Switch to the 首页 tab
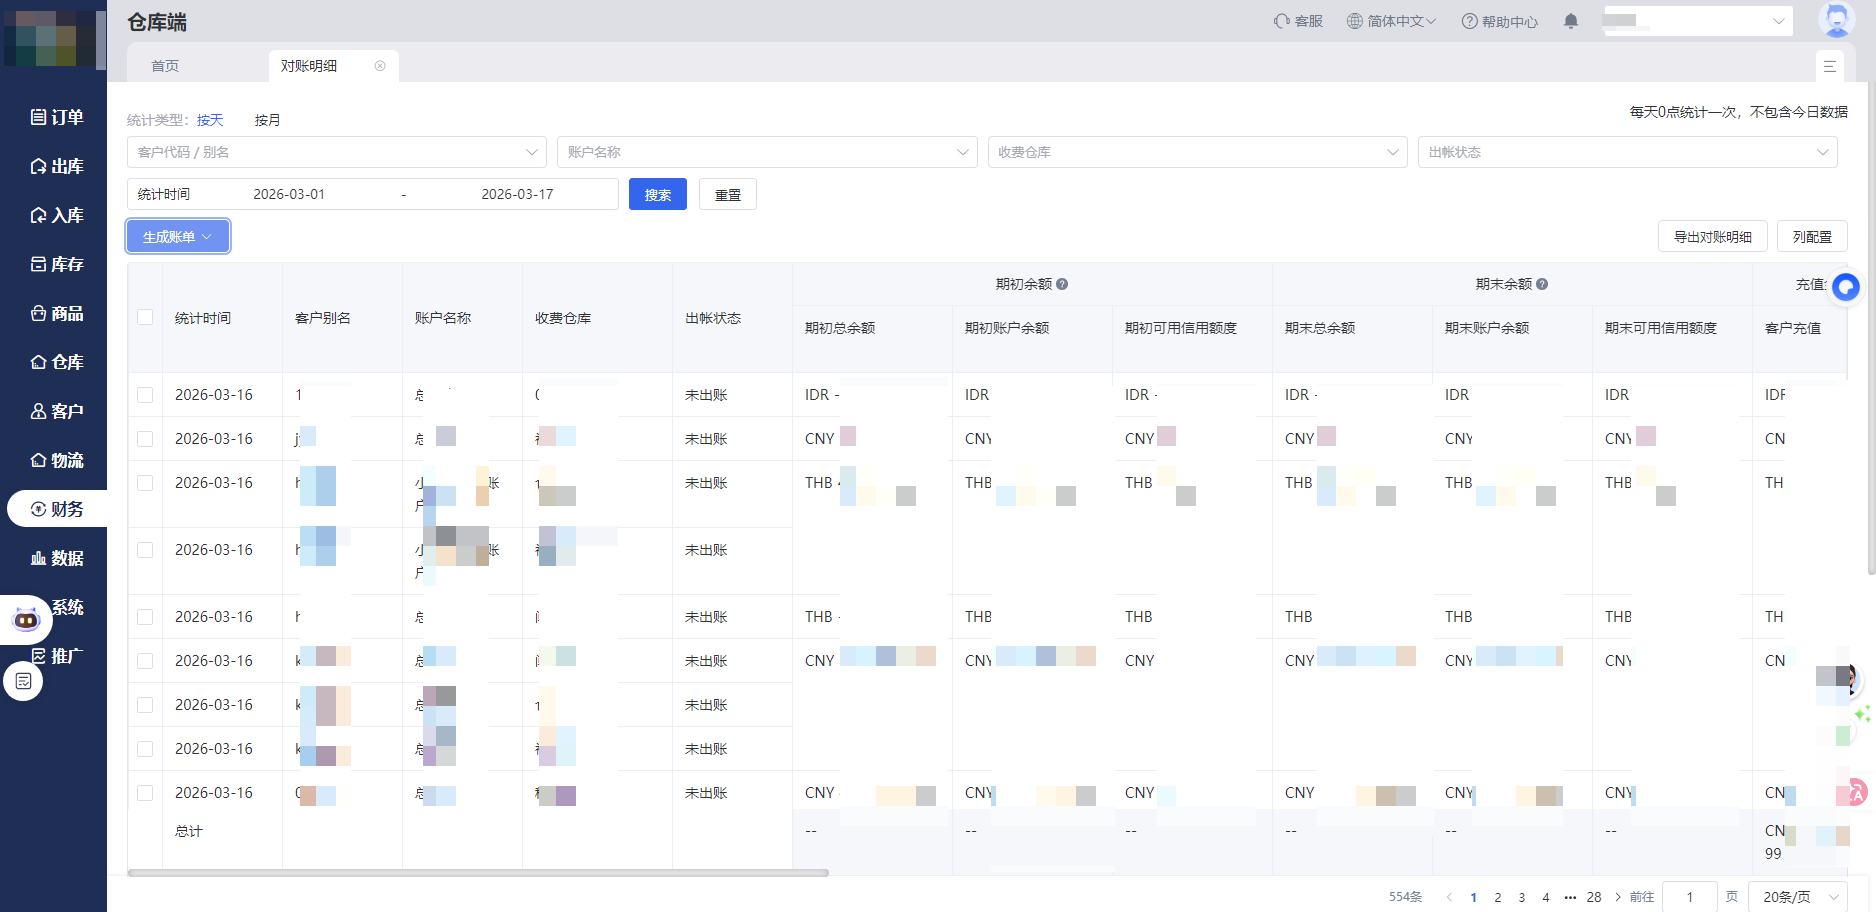Viewport: 1876px width, 912px height. [x=165, y=66]
